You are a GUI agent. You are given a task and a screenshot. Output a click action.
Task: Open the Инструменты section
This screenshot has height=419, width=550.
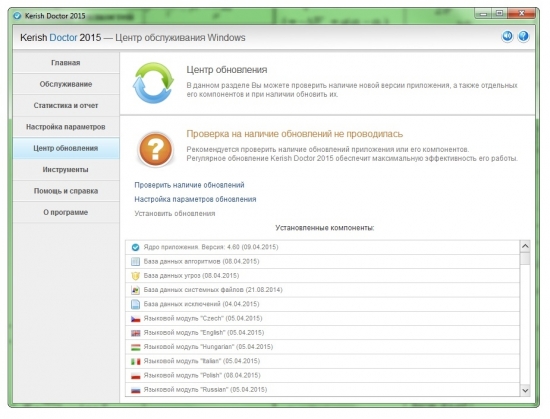pyautogui.click(x=66, y=170)
